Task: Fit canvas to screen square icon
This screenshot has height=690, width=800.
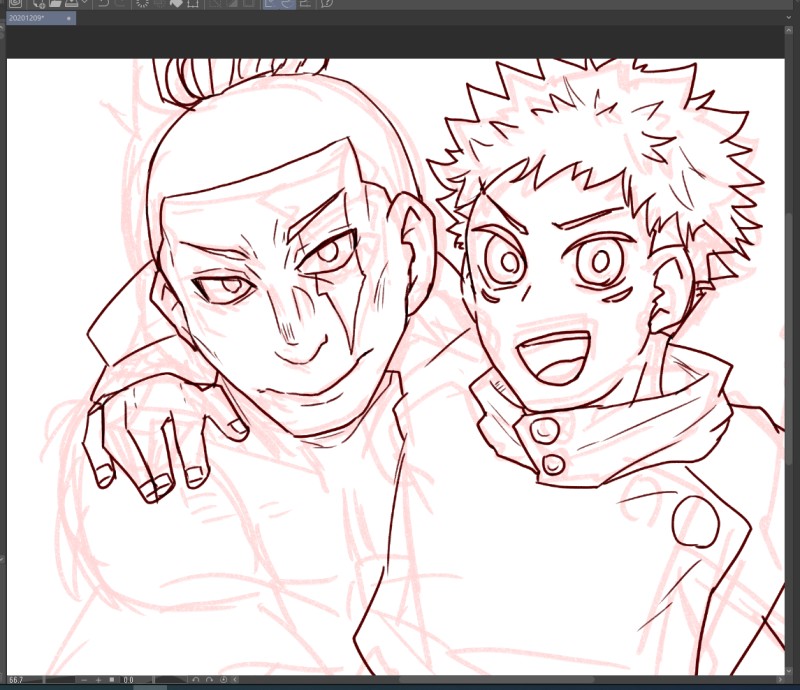Action: pyautogui.click(x=112, y=679)
